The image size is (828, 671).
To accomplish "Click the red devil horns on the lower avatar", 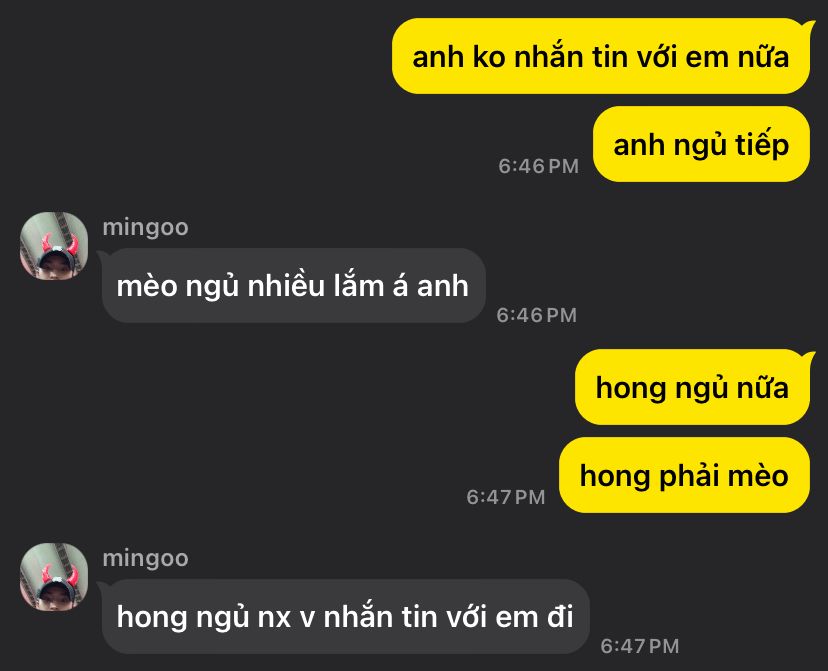I will point(59,575).
